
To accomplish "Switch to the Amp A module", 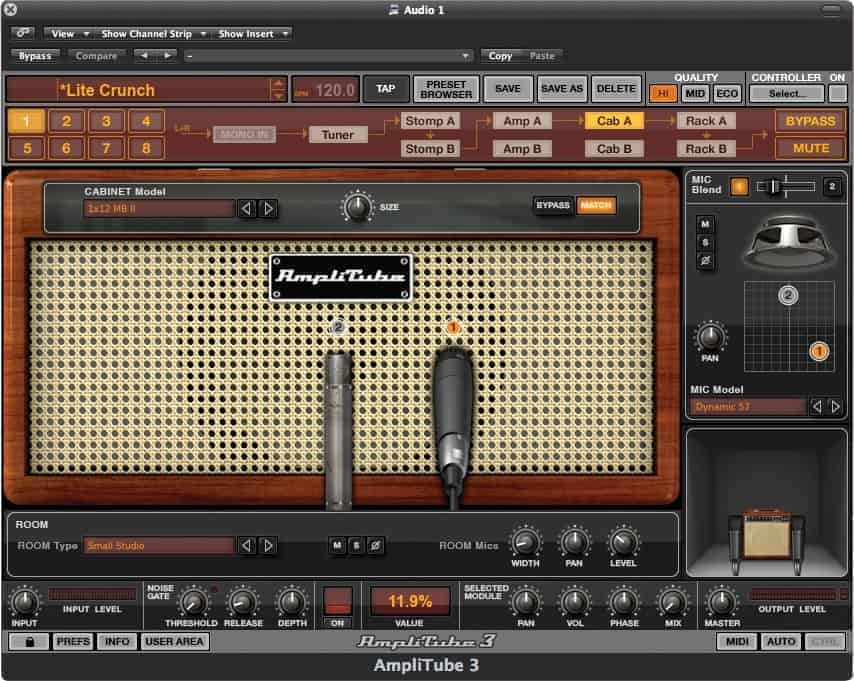I will [522, 121].
